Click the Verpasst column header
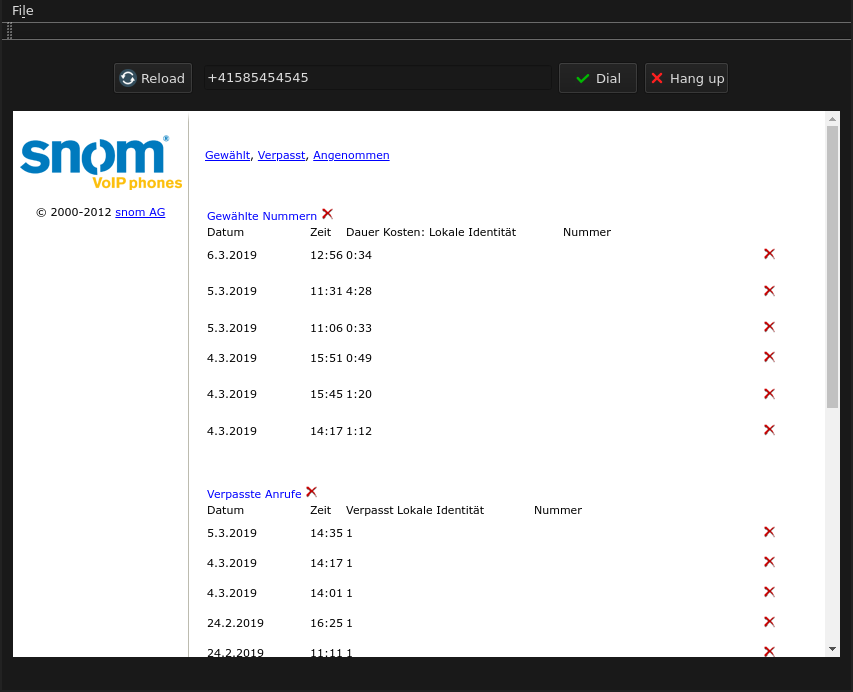853x692 pixels. tap(369, 510)
